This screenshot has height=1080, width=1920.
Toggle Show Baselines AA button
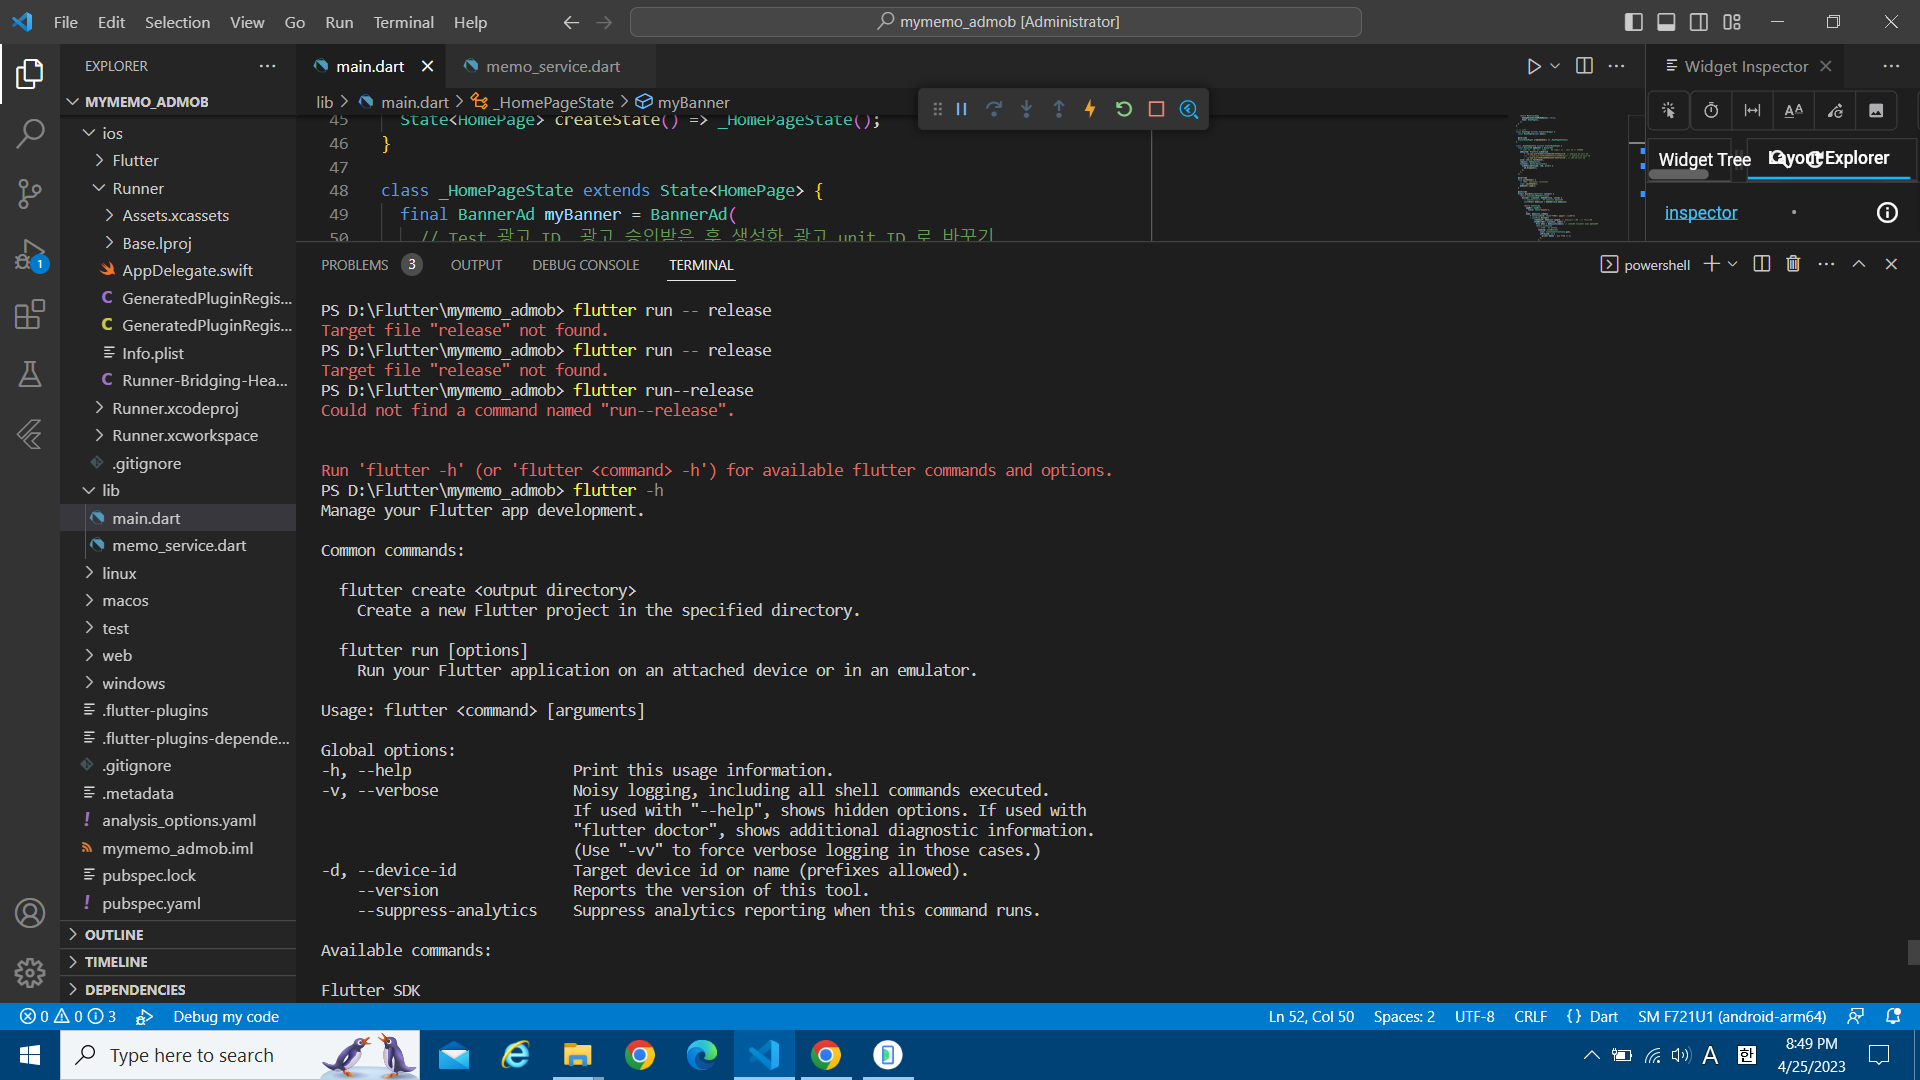click(x=1794, y=110)
